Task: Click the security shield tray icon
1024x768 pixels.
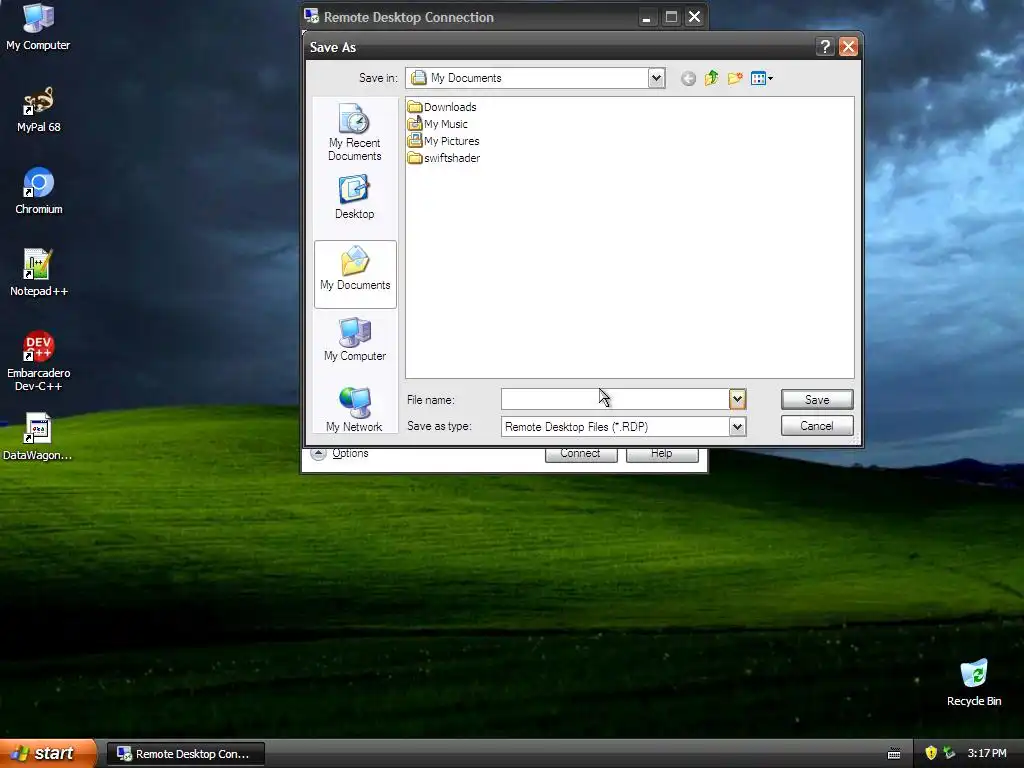Action: (x=931, y=754)
